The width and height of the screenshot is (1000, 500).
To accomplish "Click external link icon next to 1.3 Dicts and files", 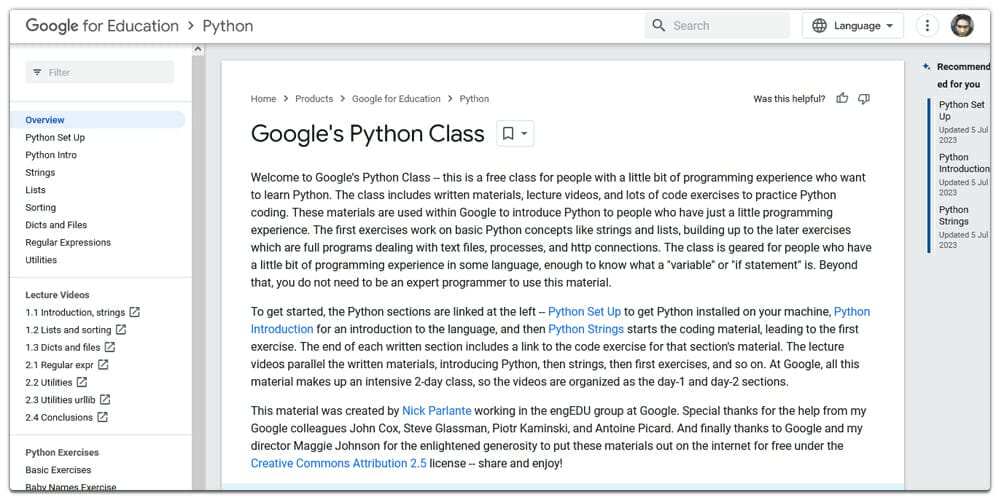I will 110,347.
